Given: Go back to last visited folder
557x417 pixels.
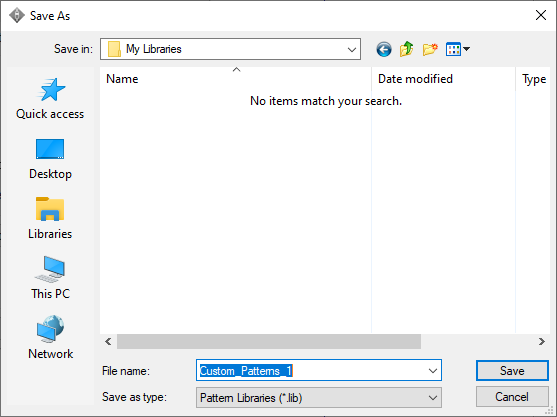Looking at the screenshot, I should tap(384, 49).
